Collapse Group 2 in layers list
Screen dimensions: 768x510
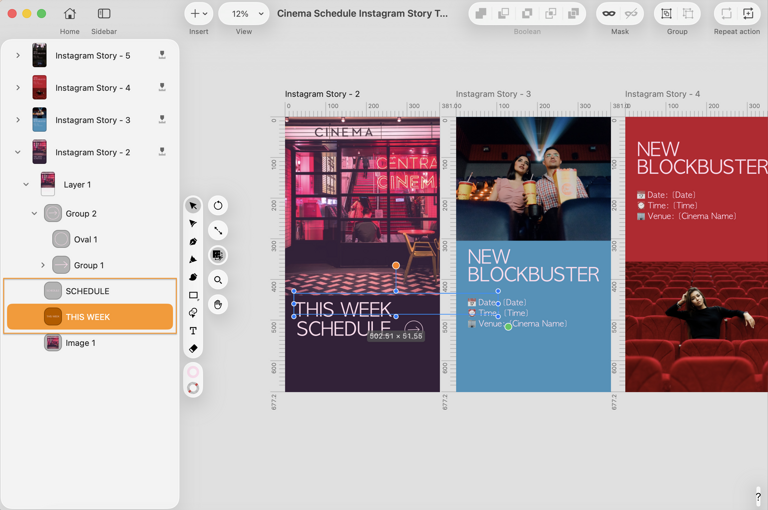tap(34, 214)
